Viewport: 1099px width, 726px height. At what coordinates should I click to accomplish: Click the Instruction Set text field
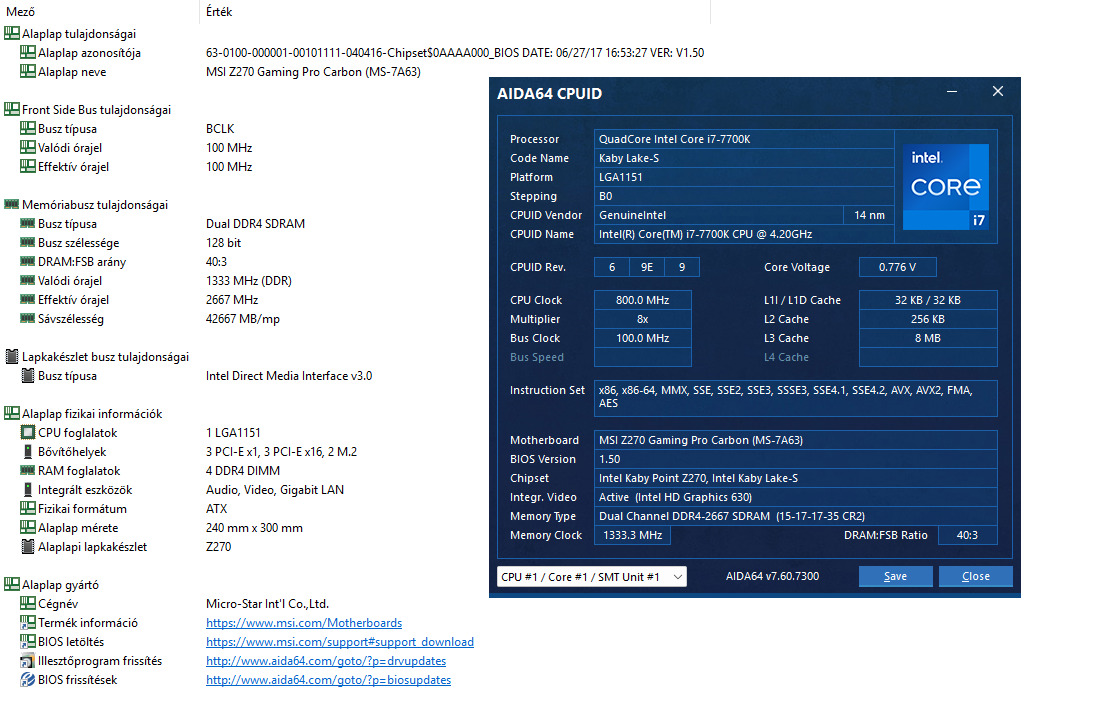pos(796,397)
